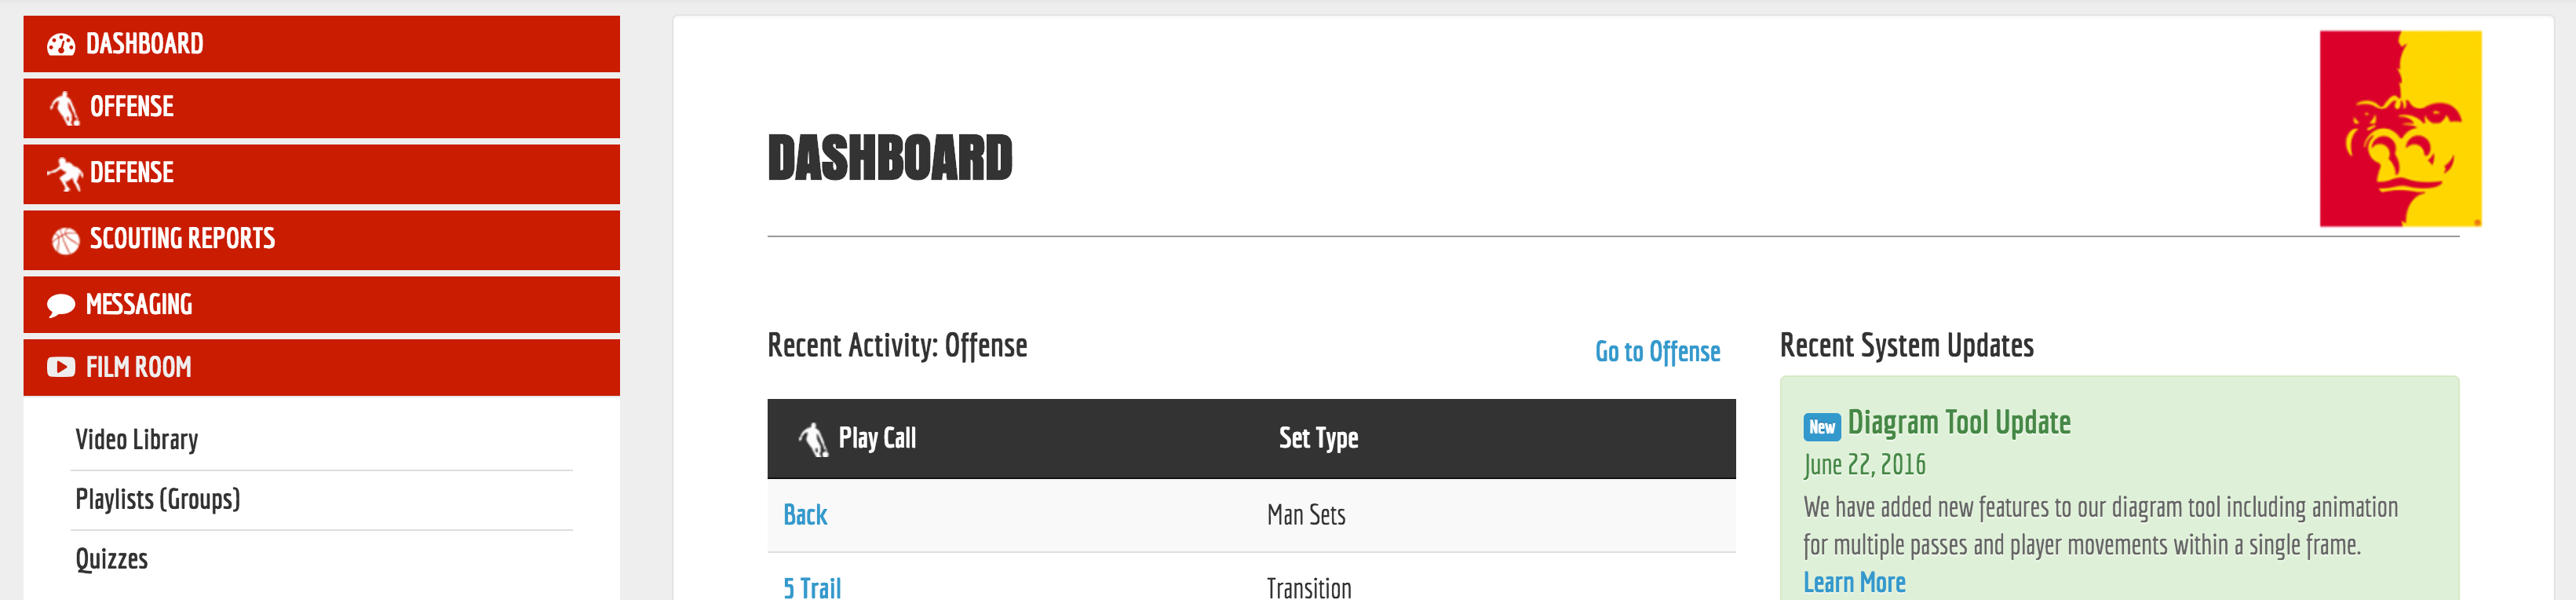This screenshot has height=600, width=2576.
Task: Open Video Library in Film Room
Action: pyautogui.click(x=137, y=440)
